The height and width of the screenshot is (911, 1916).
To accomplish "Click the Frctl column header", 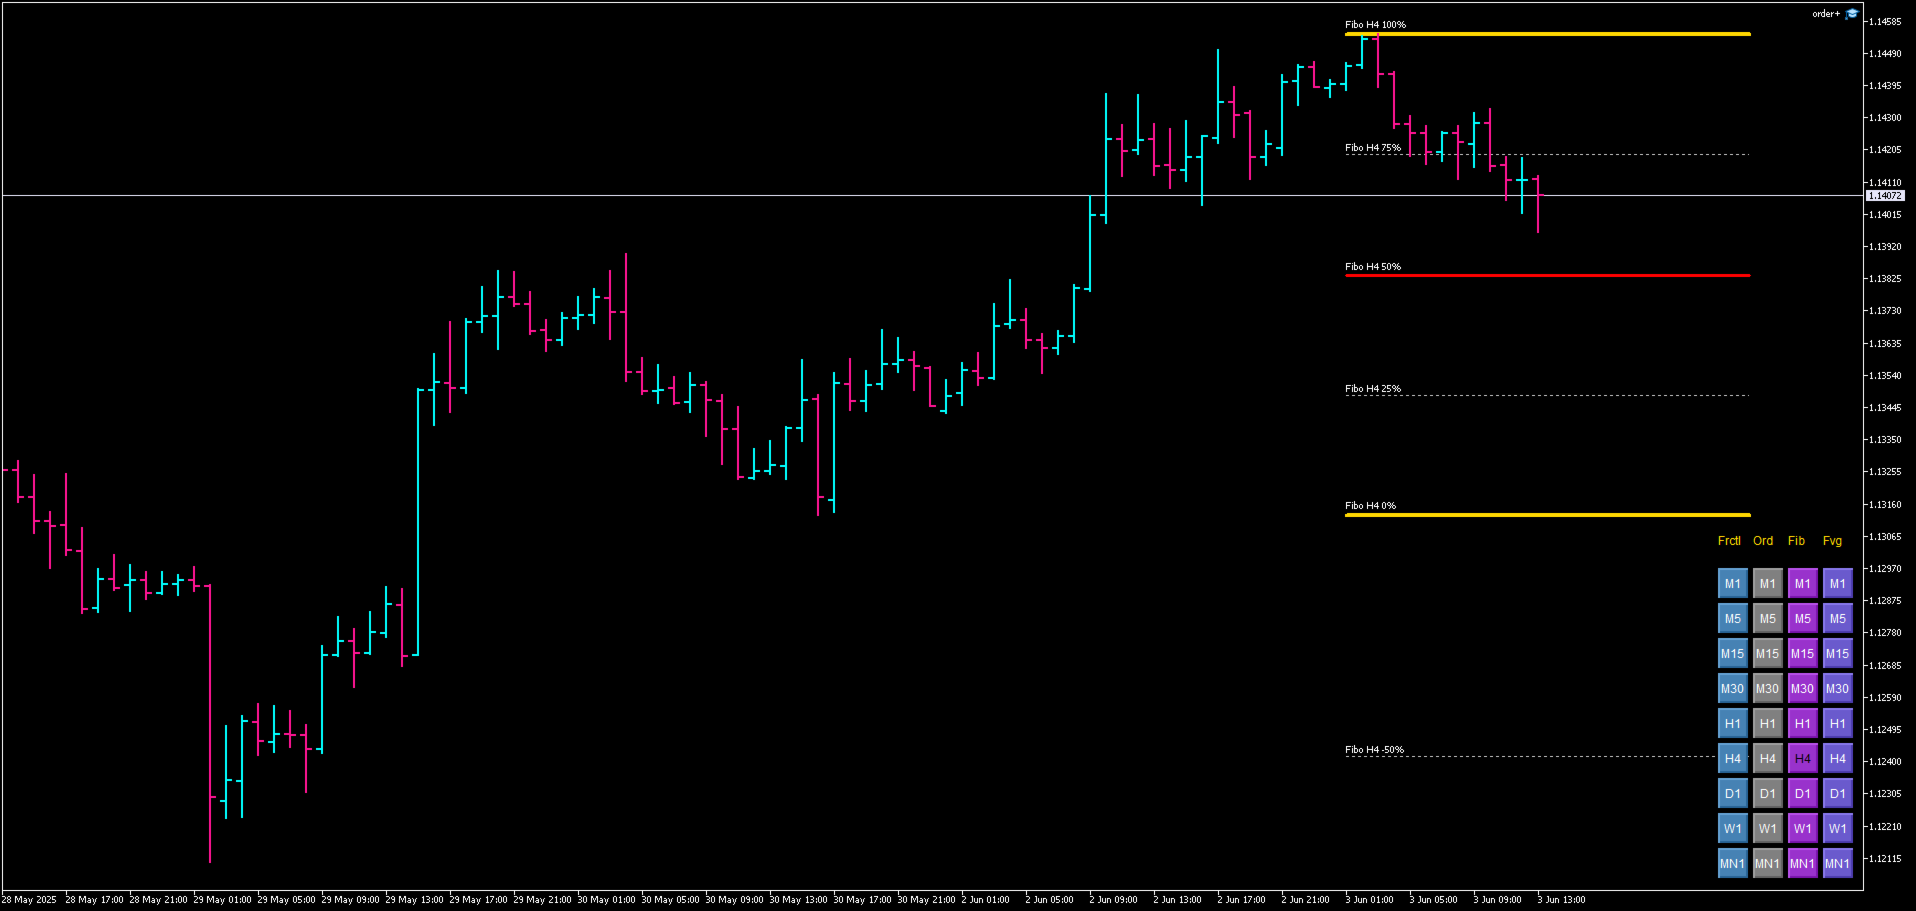I will pyautogui.click(x=1729, y=541).
